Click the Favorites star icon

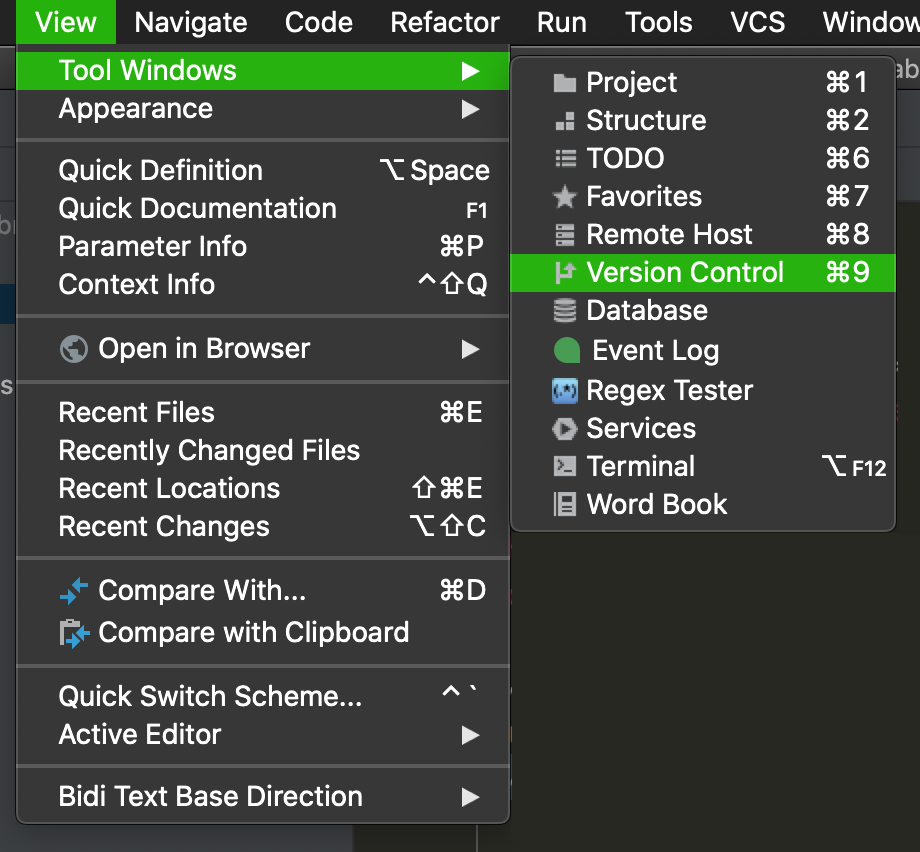[565, 197]
